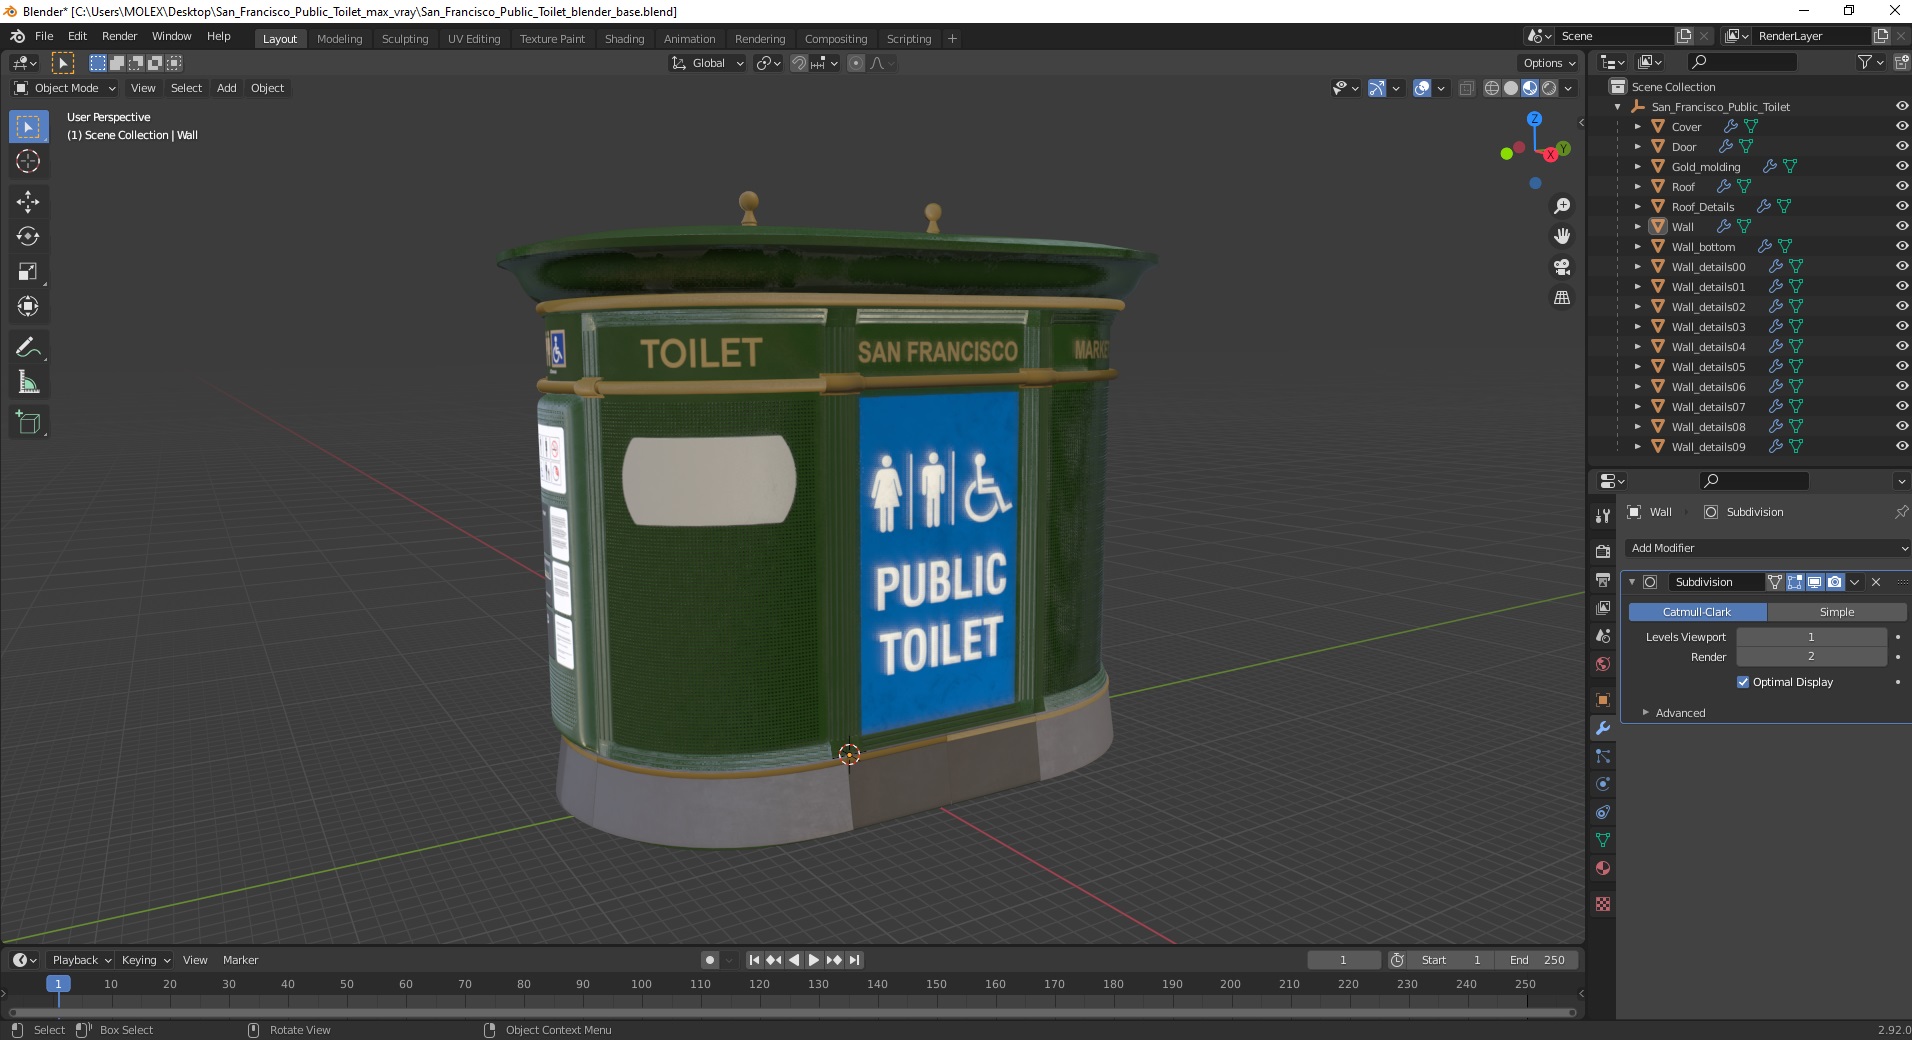Select the Cursor tool in the left toolbar
1912x1040 pixels.
click(28, 161)
